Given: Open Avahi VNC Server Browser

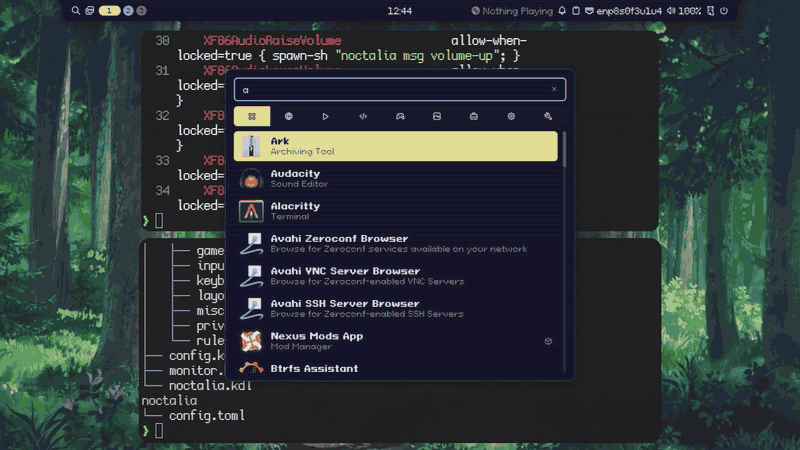Looking at the screenshot, I should click(x=396, y=276).
